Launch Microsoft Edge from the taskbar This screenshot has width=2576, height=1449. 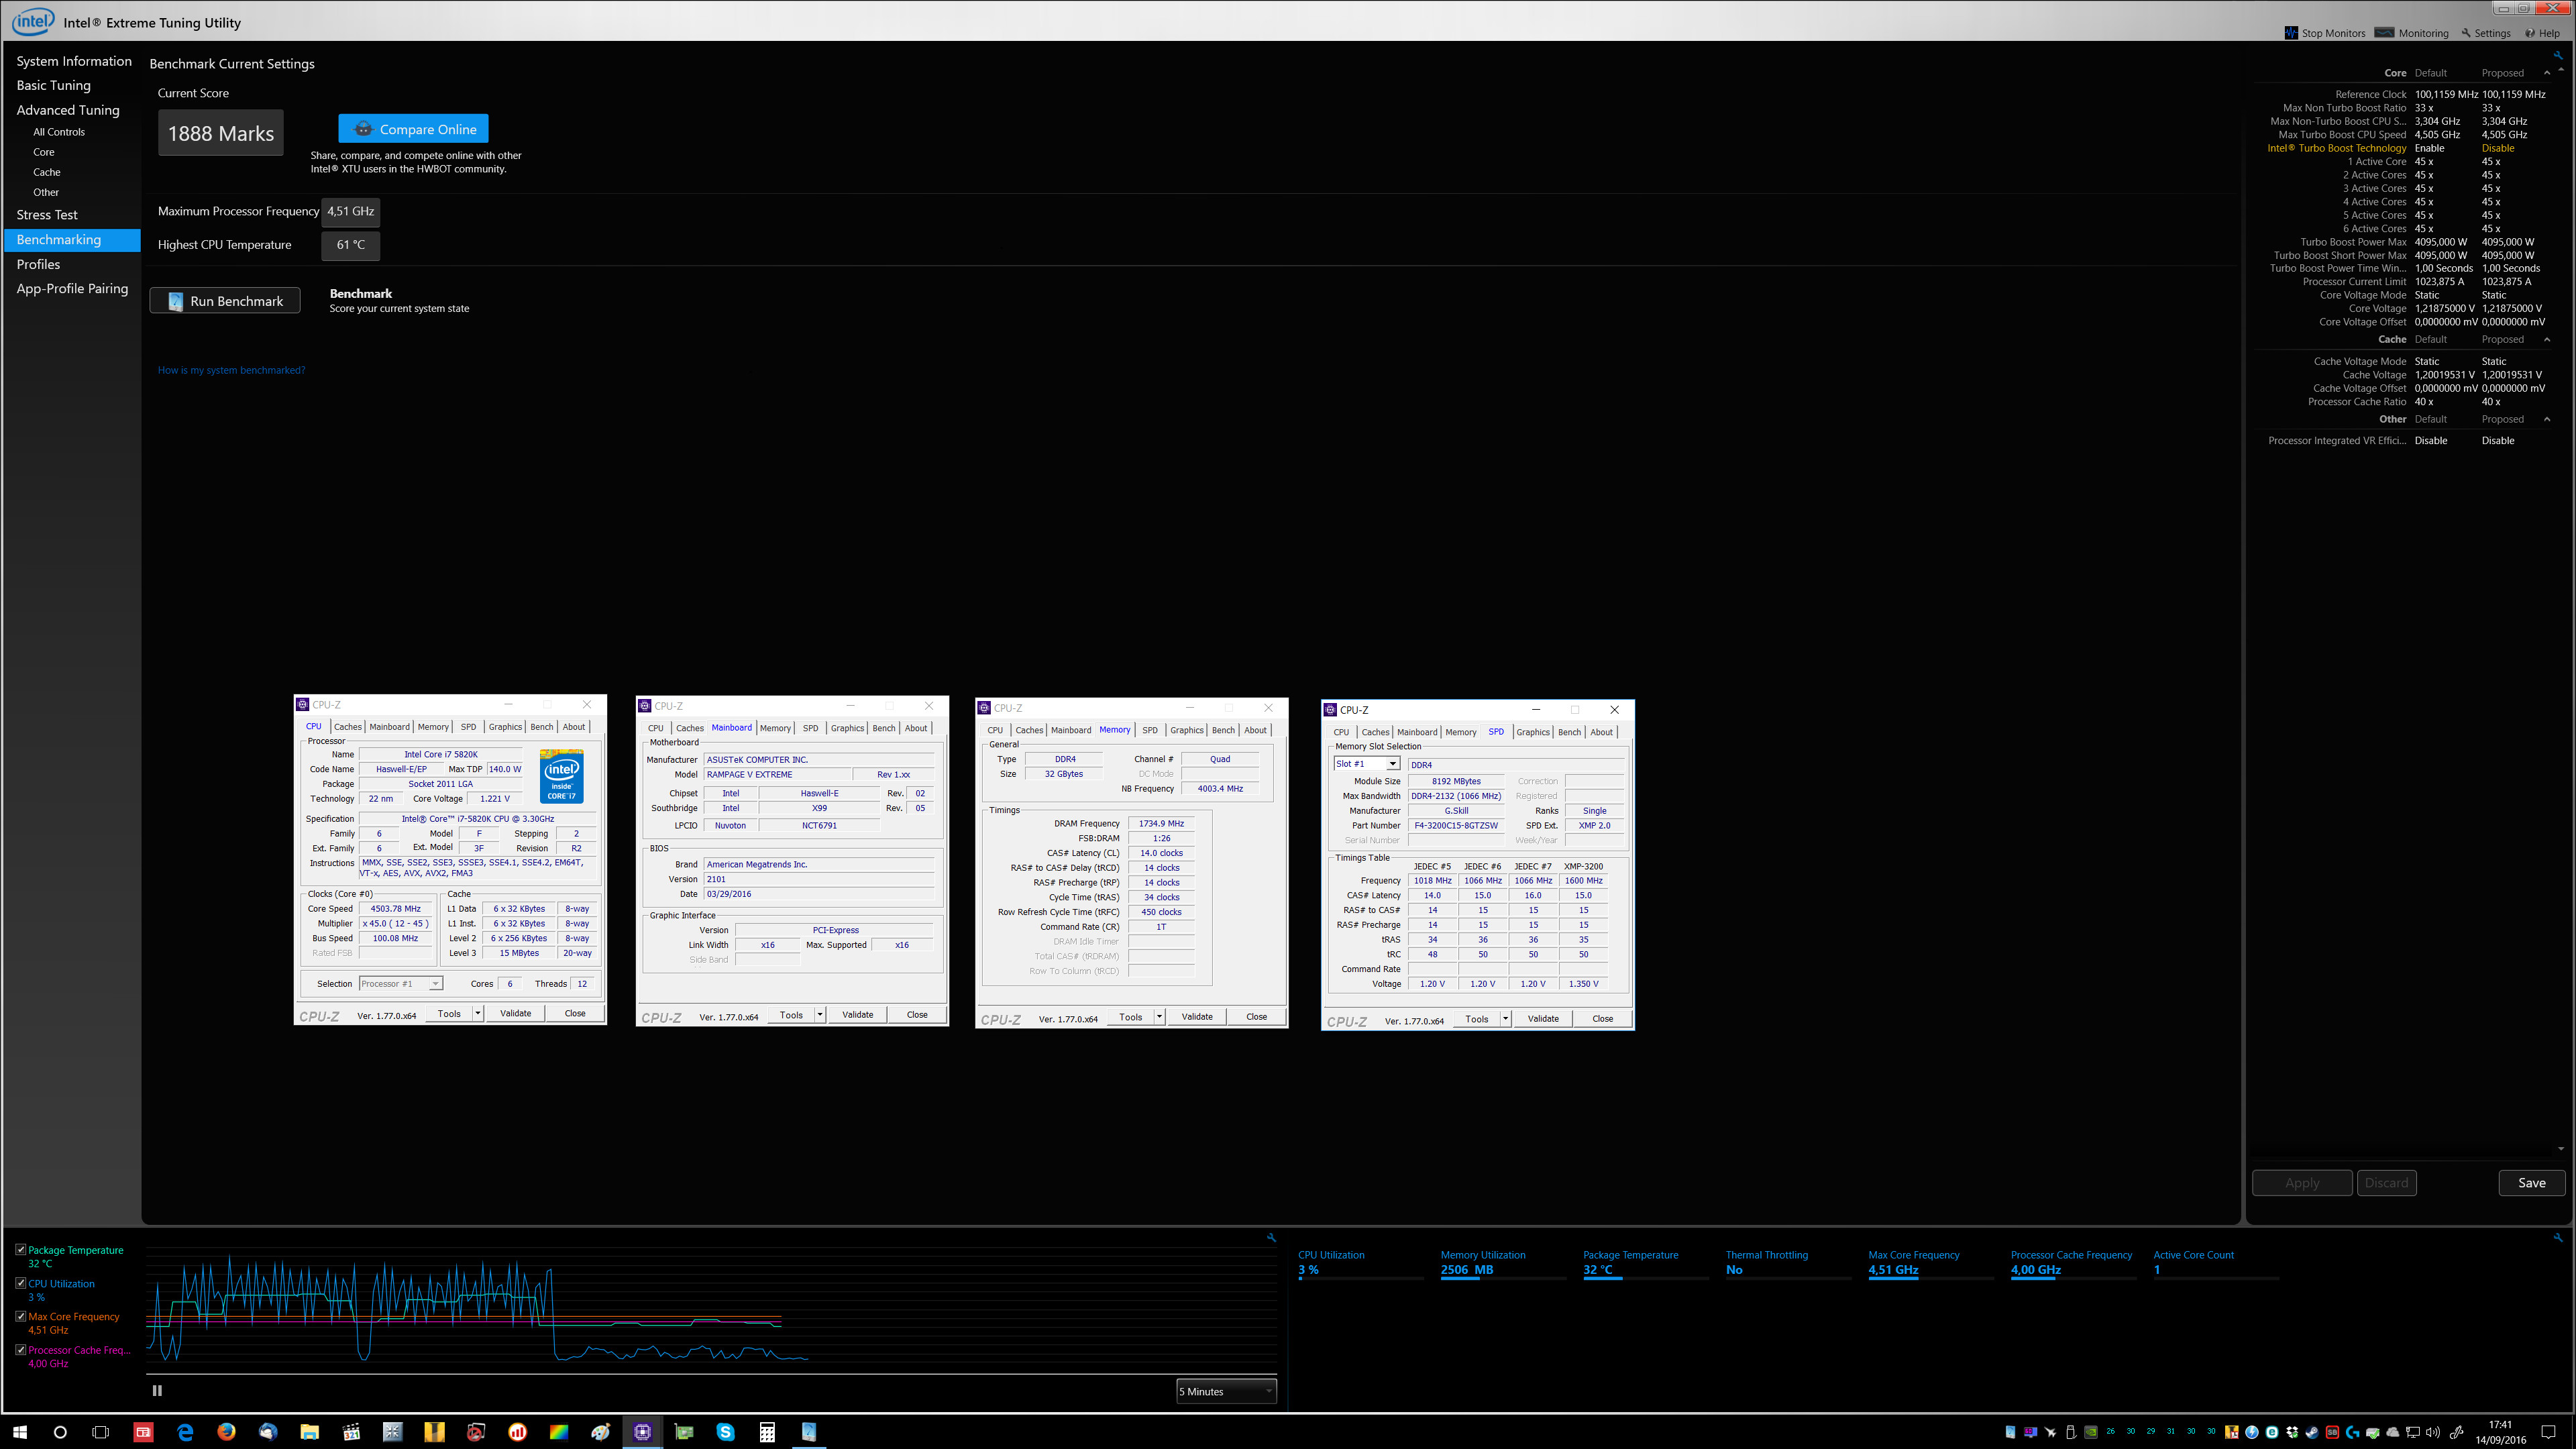[185, 1432]
